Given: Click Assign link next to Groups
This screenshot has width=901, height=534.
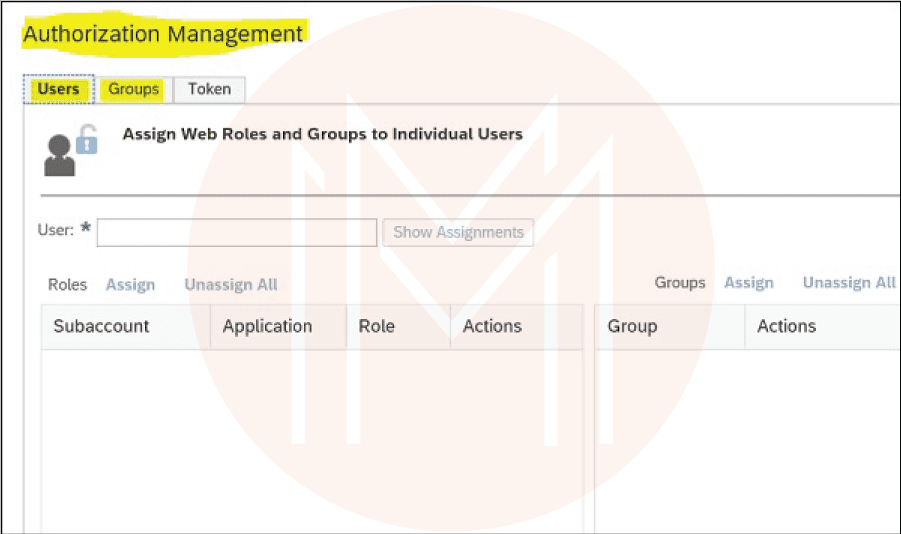Looking at the screenshot, I should pyautogui.click(x=749, y=283).
